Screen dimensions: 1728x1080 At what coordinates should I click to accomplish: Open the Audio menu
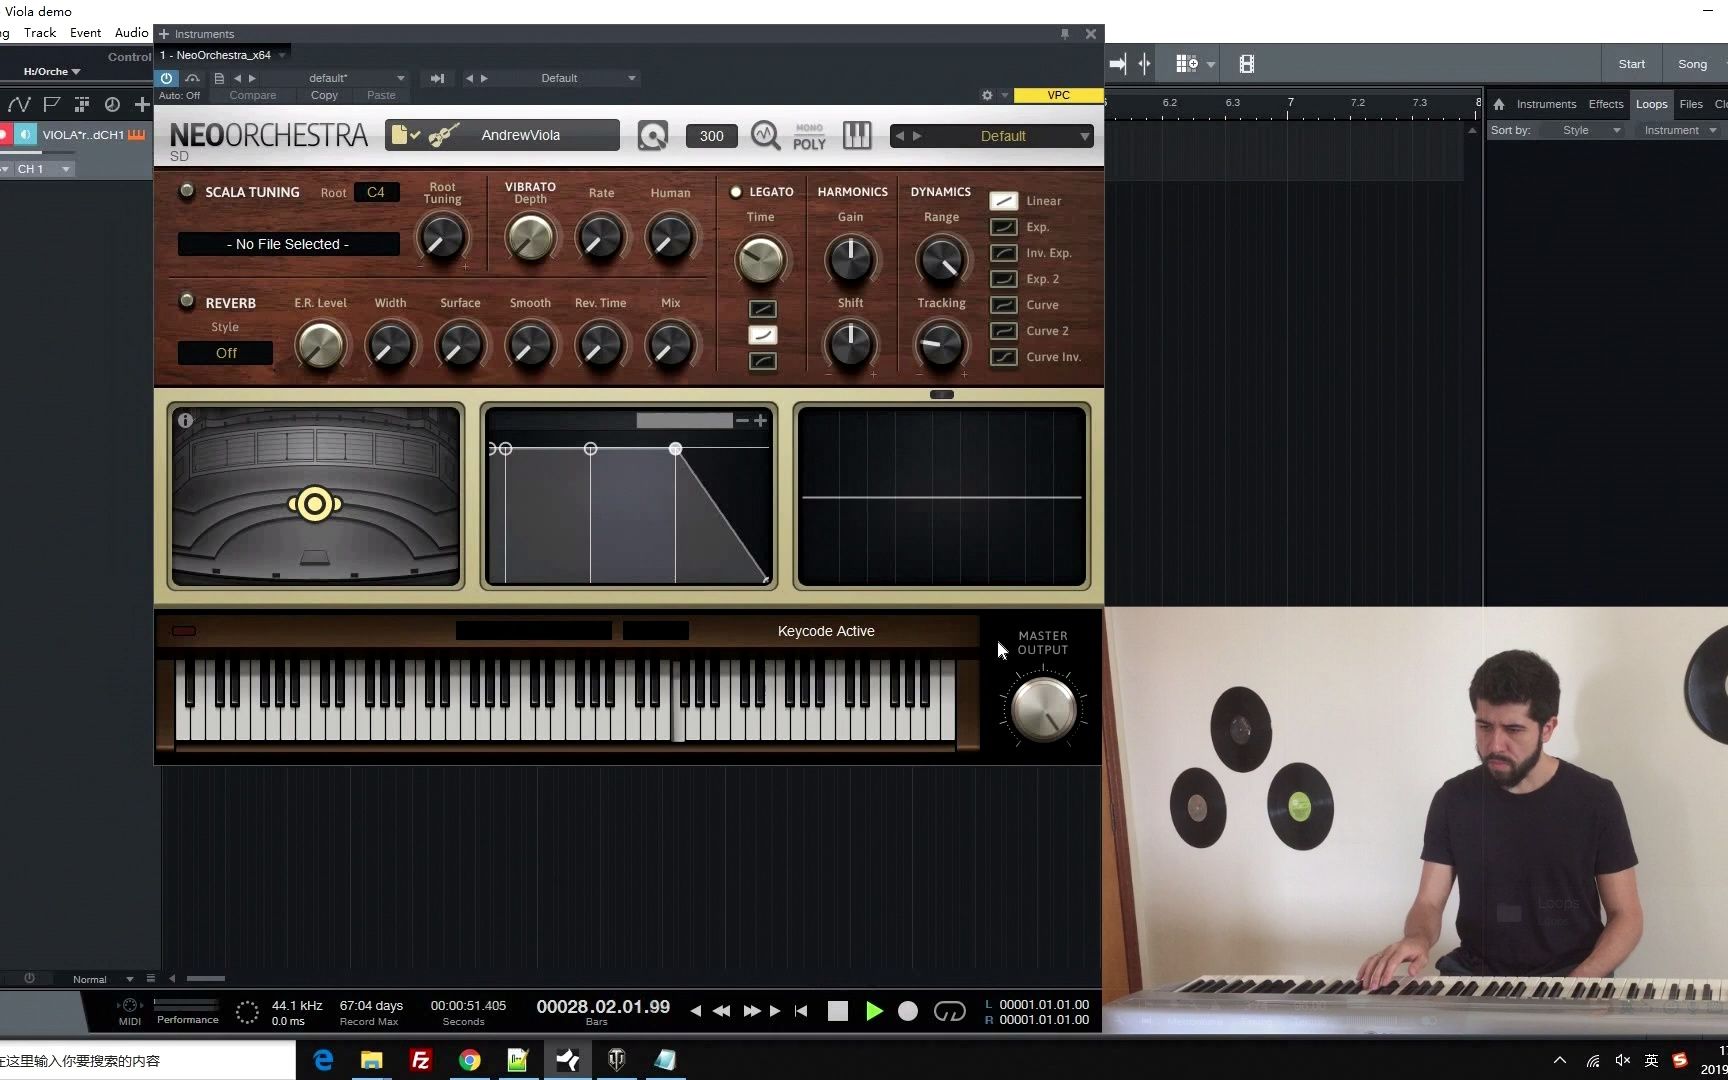131,33
